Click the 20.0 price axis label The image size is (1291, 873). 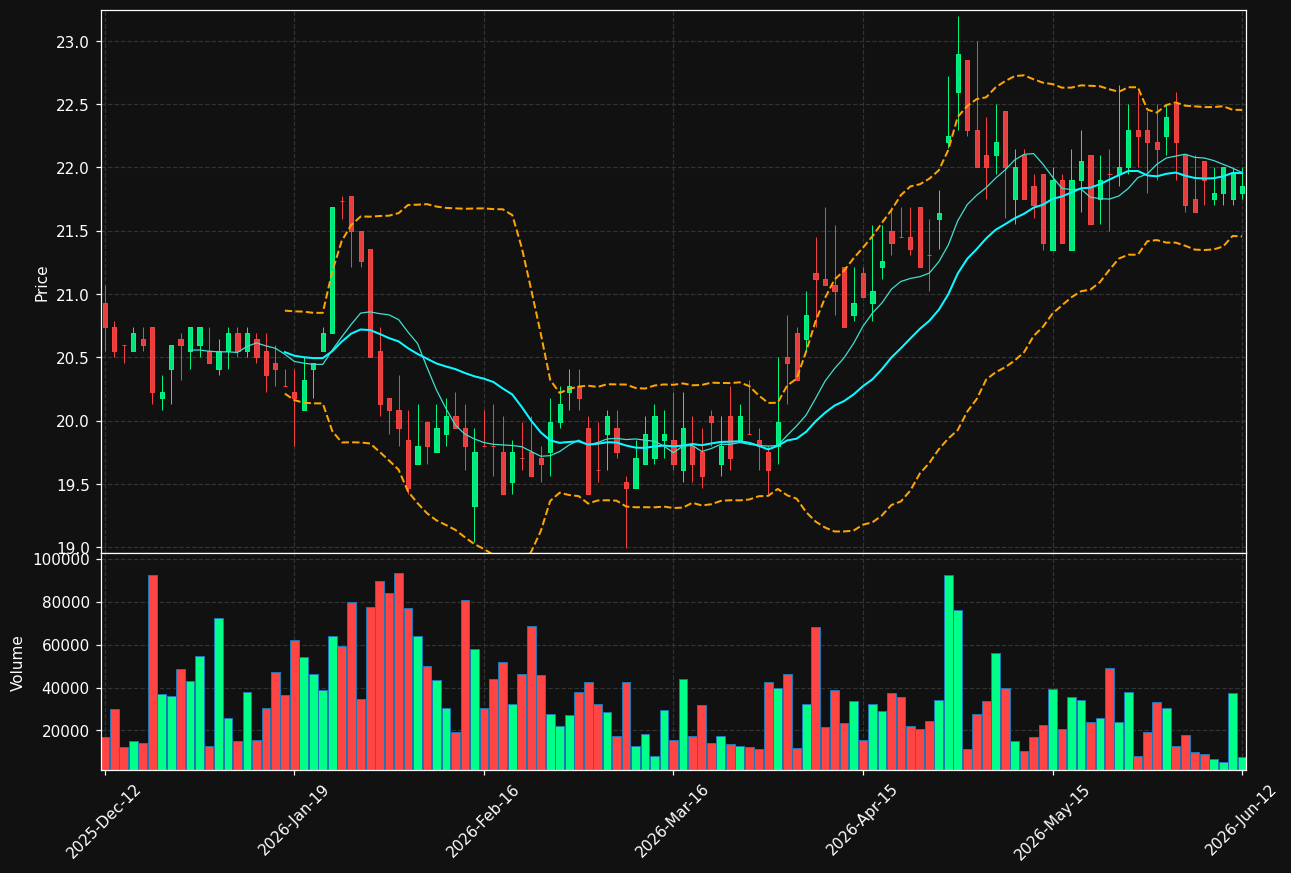74,421
